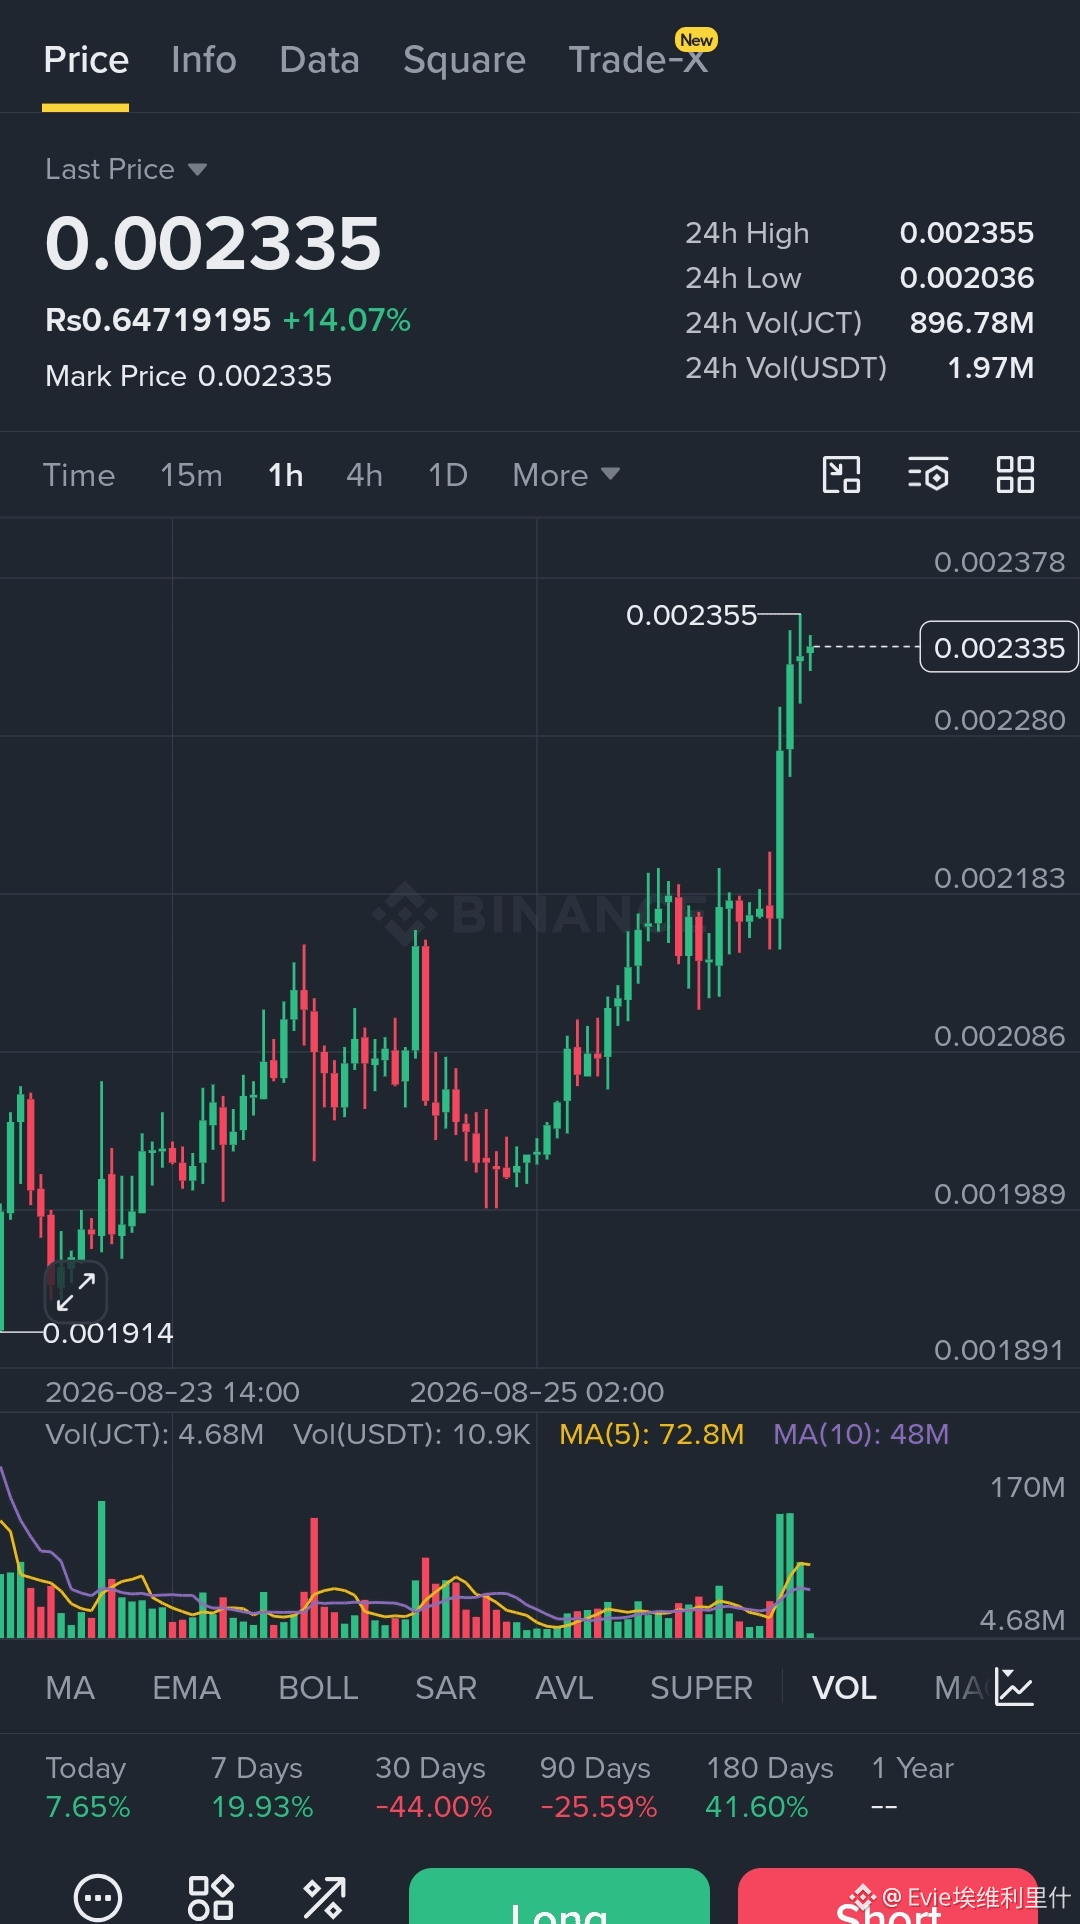
Task: Open the indicator settings chart icon
Action: [1014, 1688]
